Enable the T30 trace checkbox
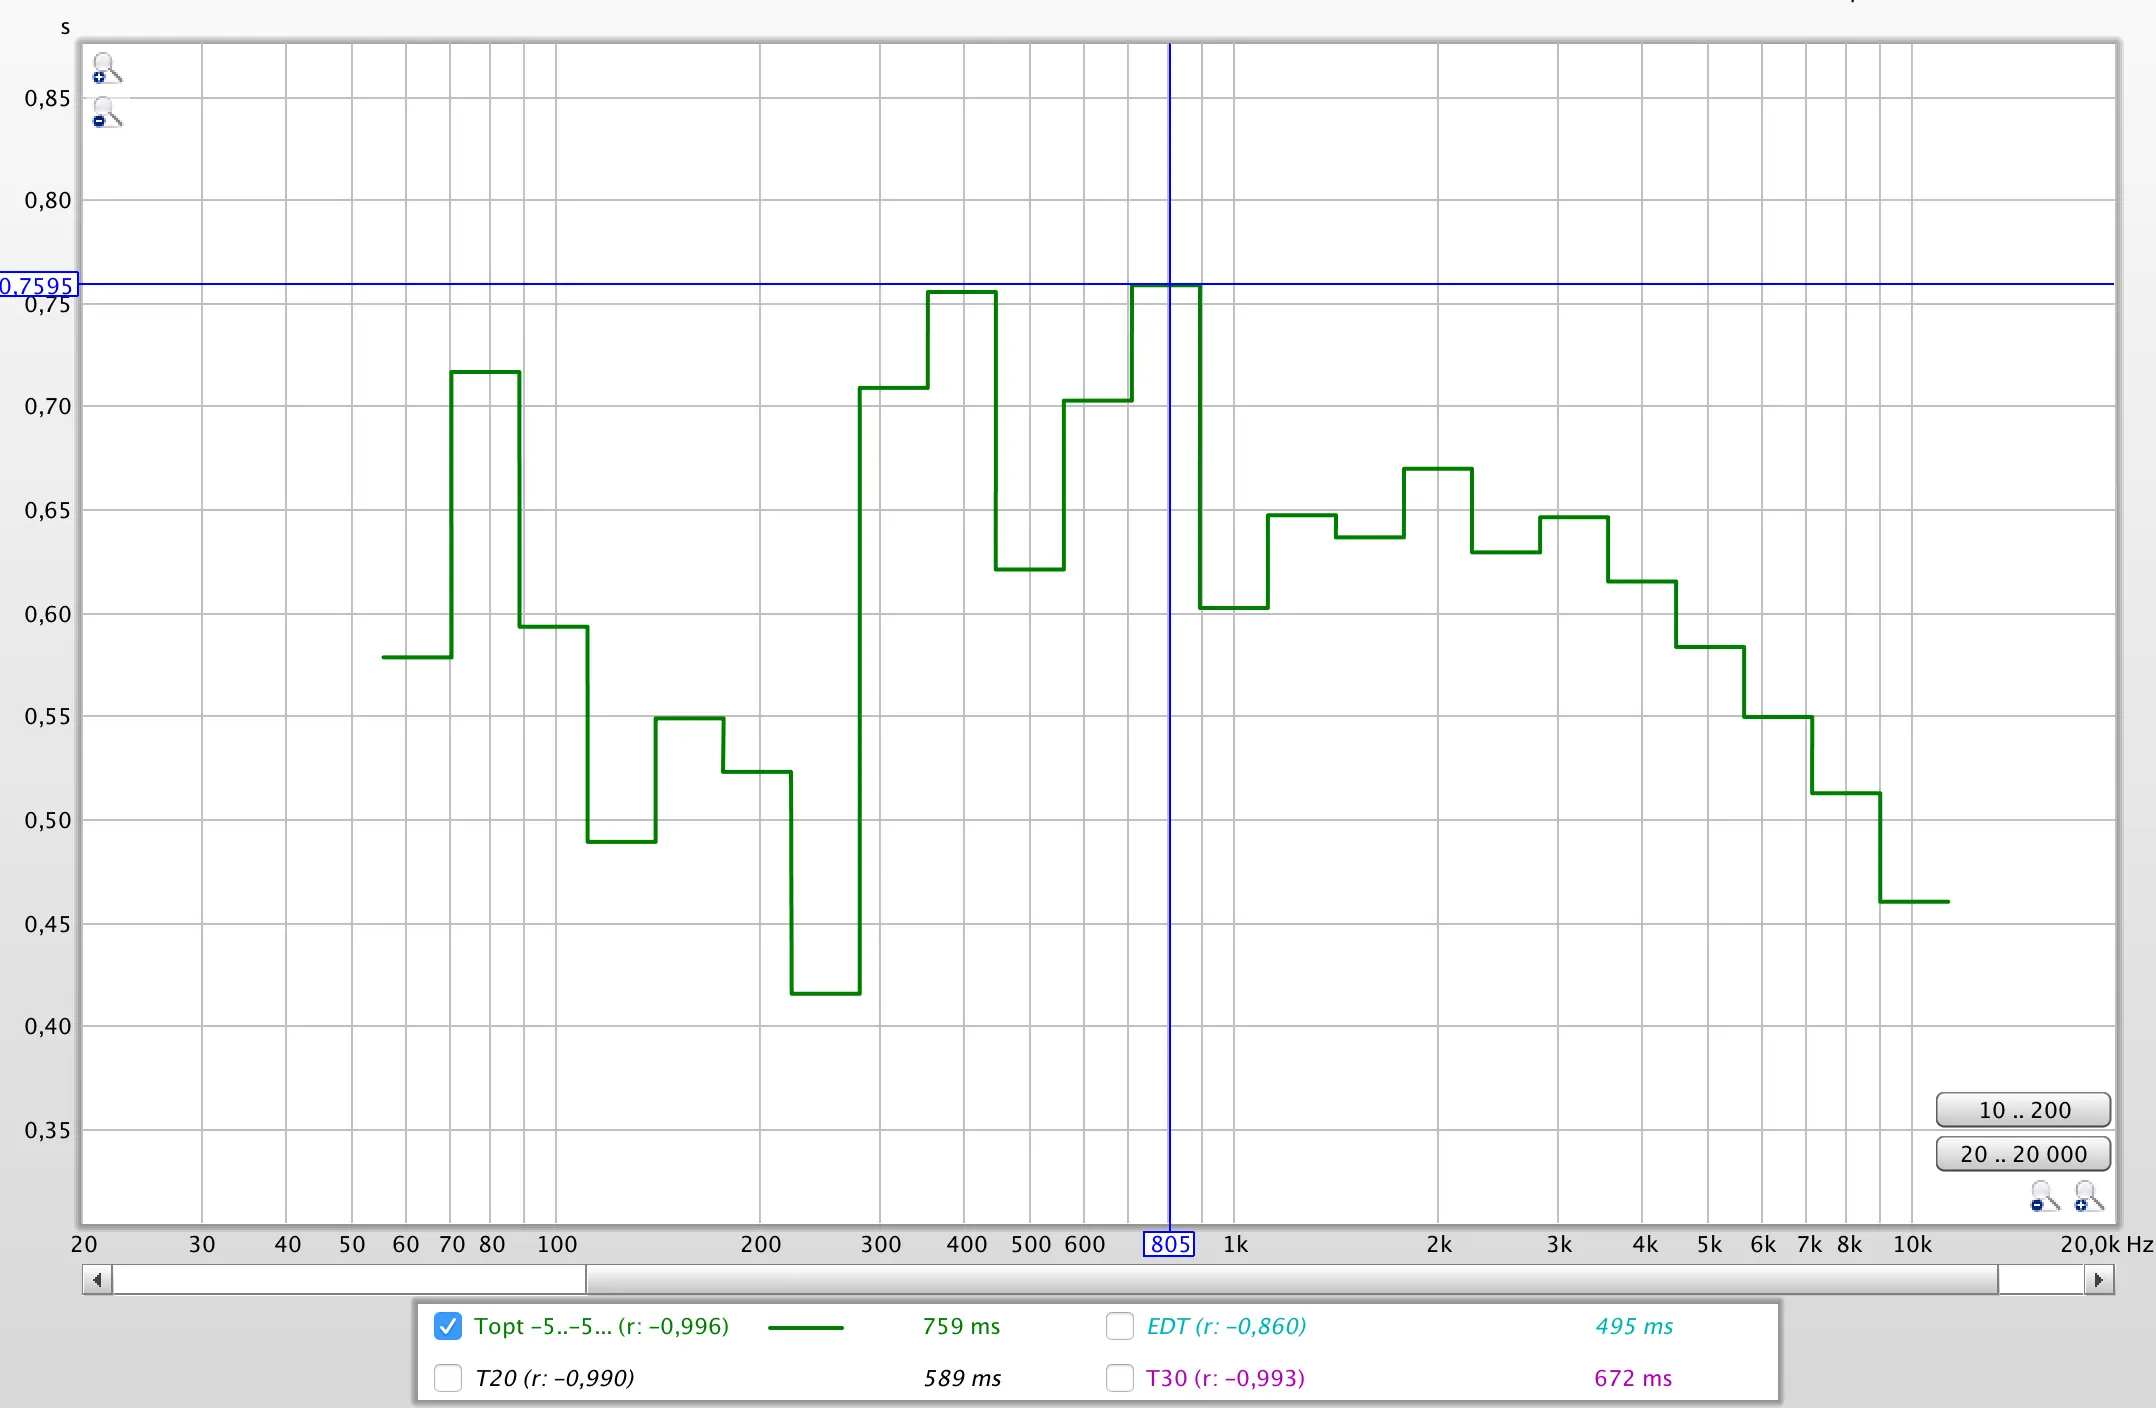The height and width of the screenshot is (1408, 2156). tap(1119, 1378)
